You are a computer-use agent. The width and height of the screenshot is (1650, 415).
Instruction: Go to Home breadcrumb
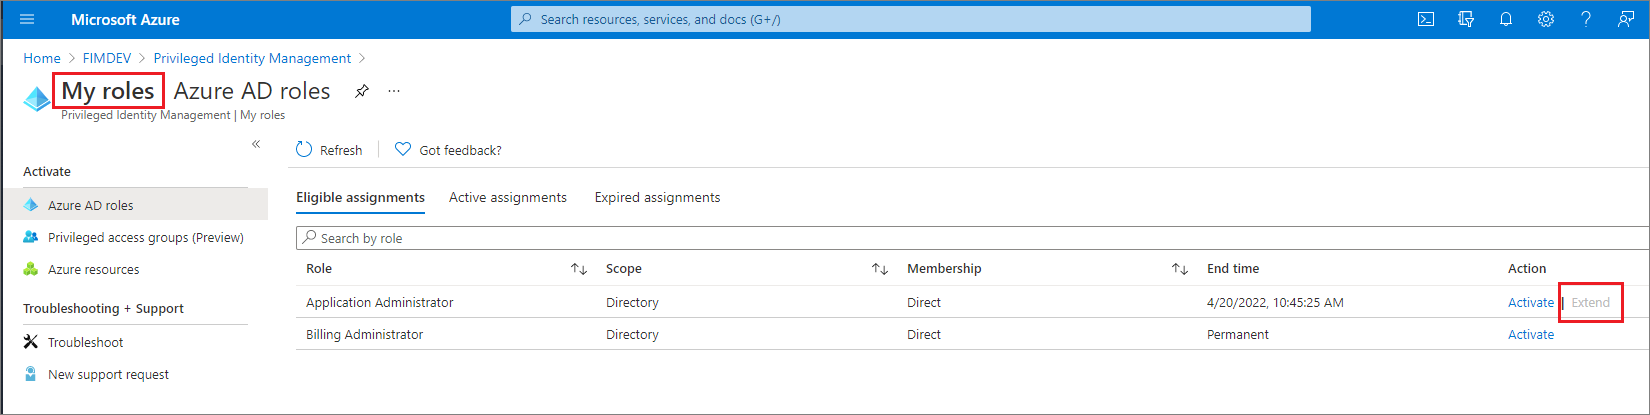pyautogui.click(x=42, y=58)
